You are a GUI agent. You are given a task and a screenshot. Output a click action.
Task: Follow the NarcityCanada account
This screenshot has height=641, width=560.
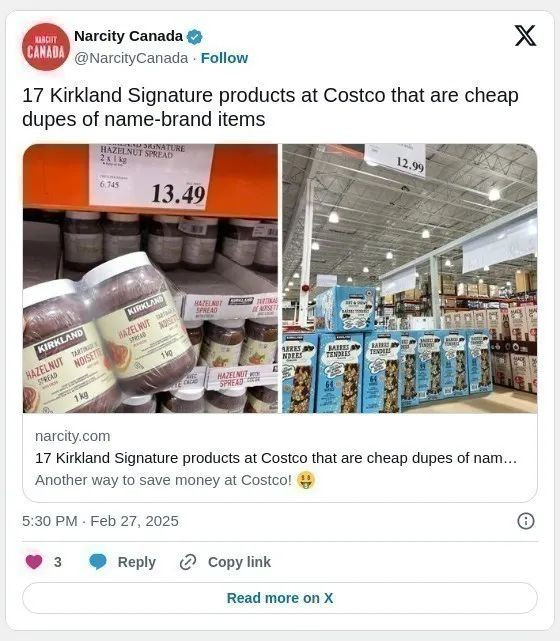224,58
